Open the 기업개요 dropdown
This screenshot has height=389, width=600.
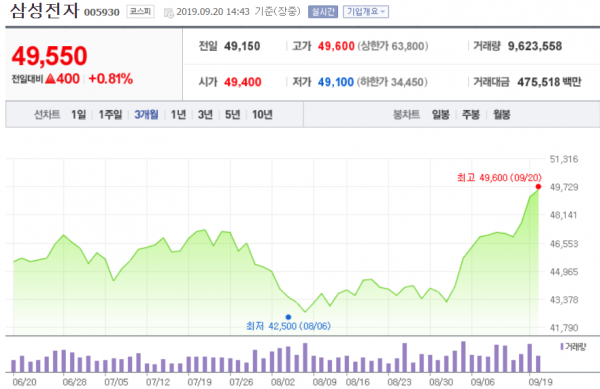(366, 12)
